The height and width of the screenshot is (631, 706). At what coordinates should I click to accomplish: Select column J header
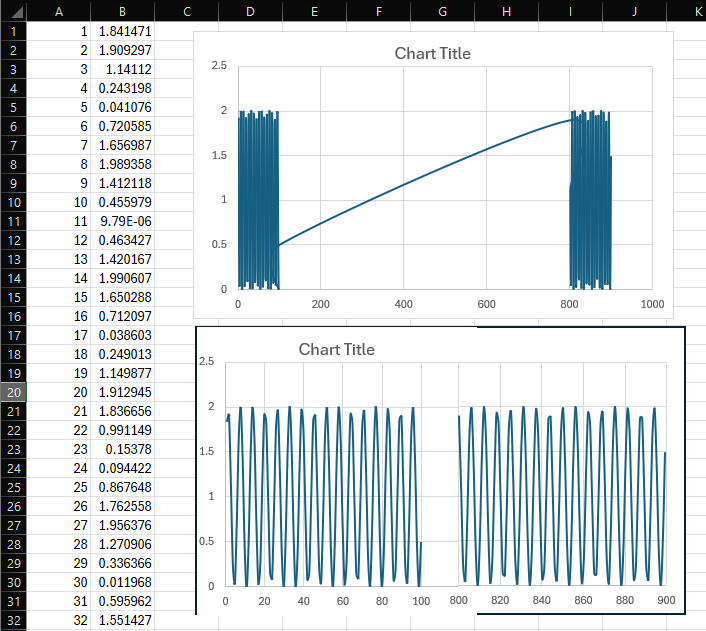[634, 11]
